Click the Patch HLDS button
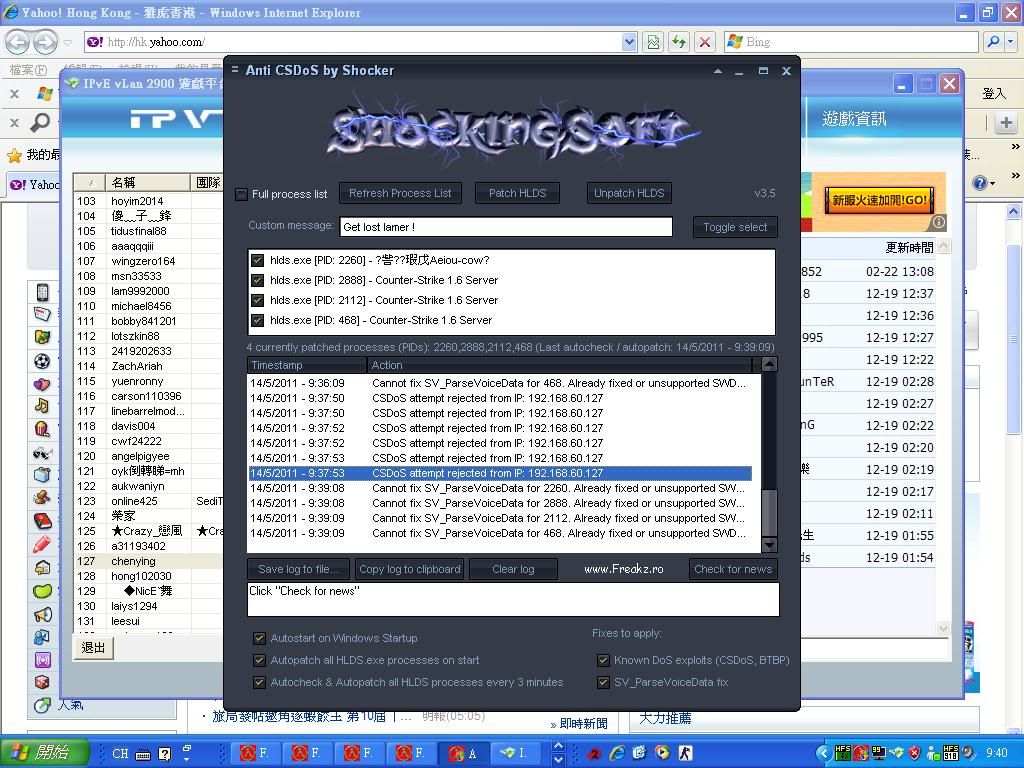This screenshot has width=1024, height=768. (x=517, y=193)
